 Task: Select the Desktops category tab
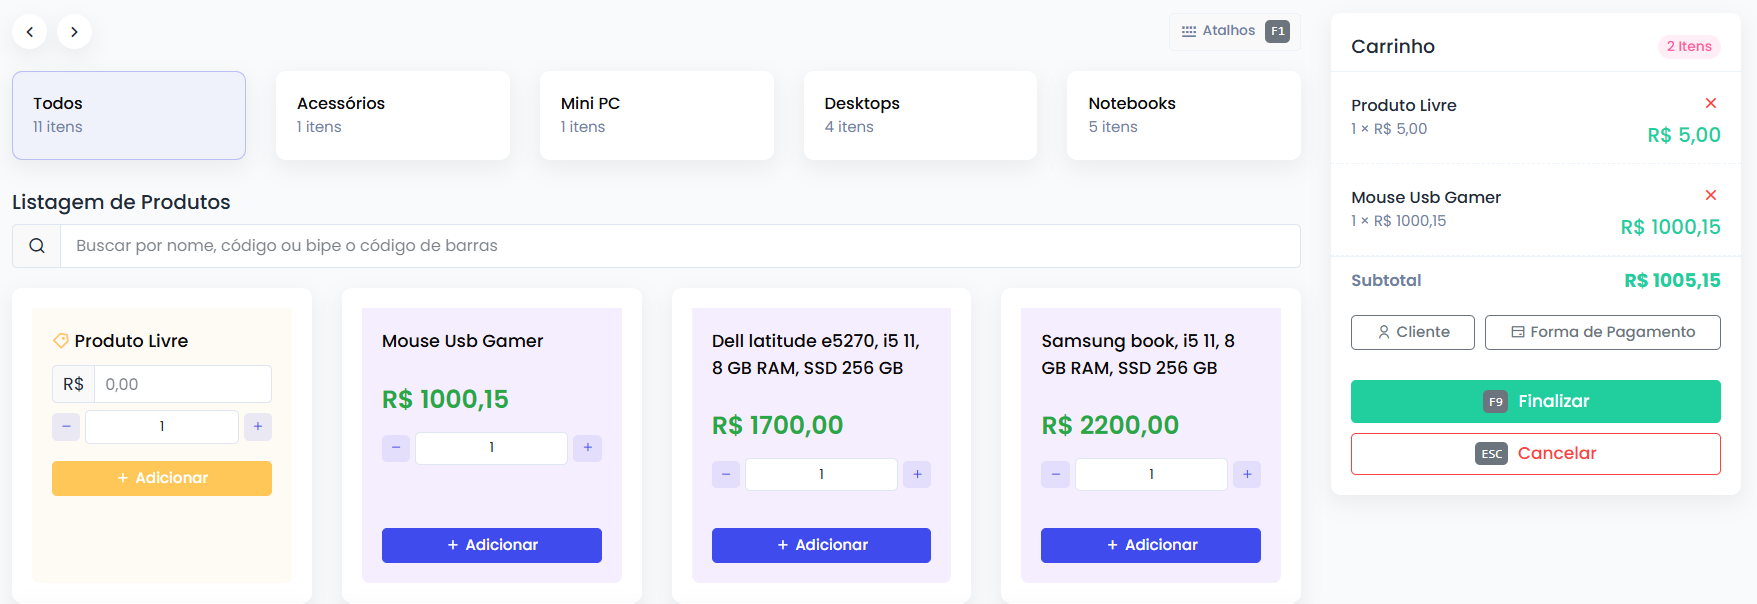click(x=920, y=115)
